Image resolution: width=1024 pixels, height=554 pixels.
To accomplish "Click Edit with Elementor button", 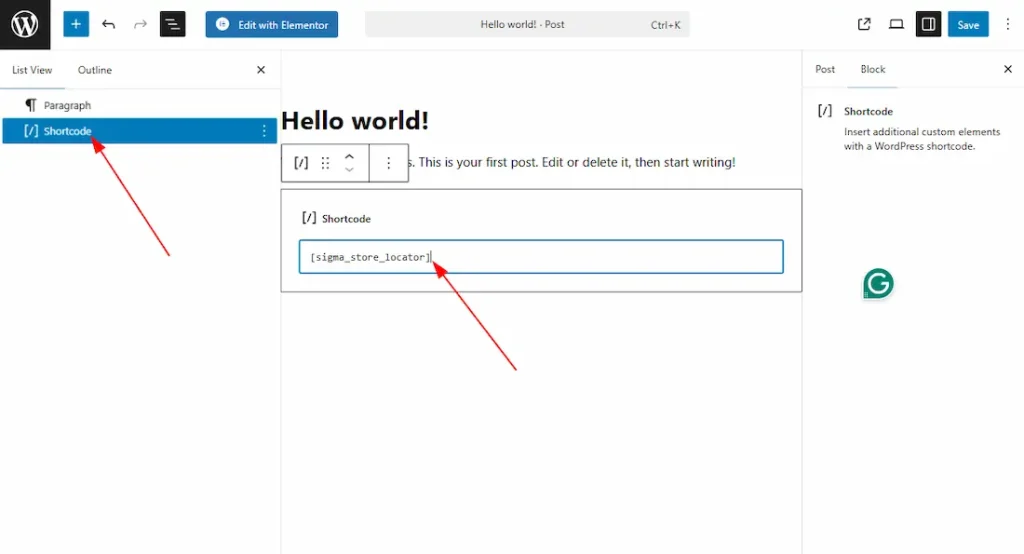I will click(272, 24).
